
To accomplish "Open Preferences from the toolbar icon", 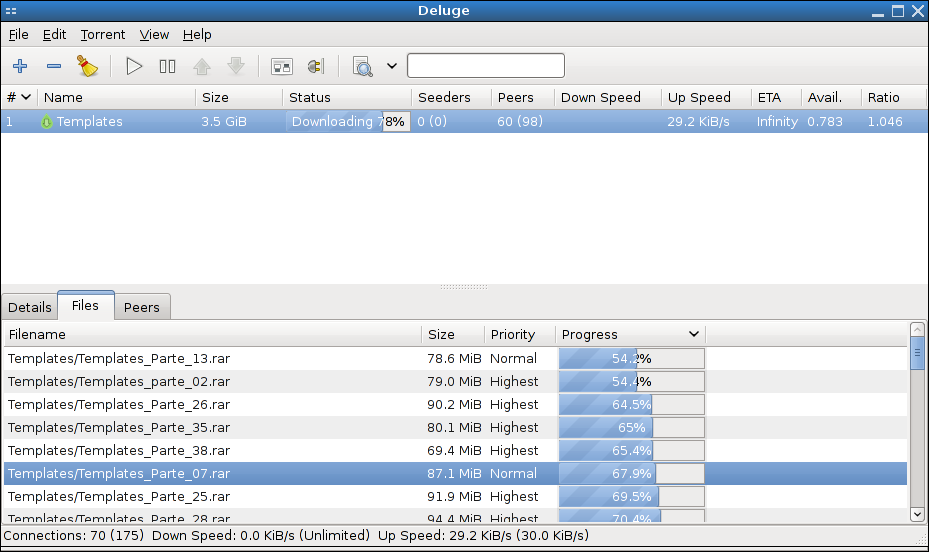I will tap(282, 67).
